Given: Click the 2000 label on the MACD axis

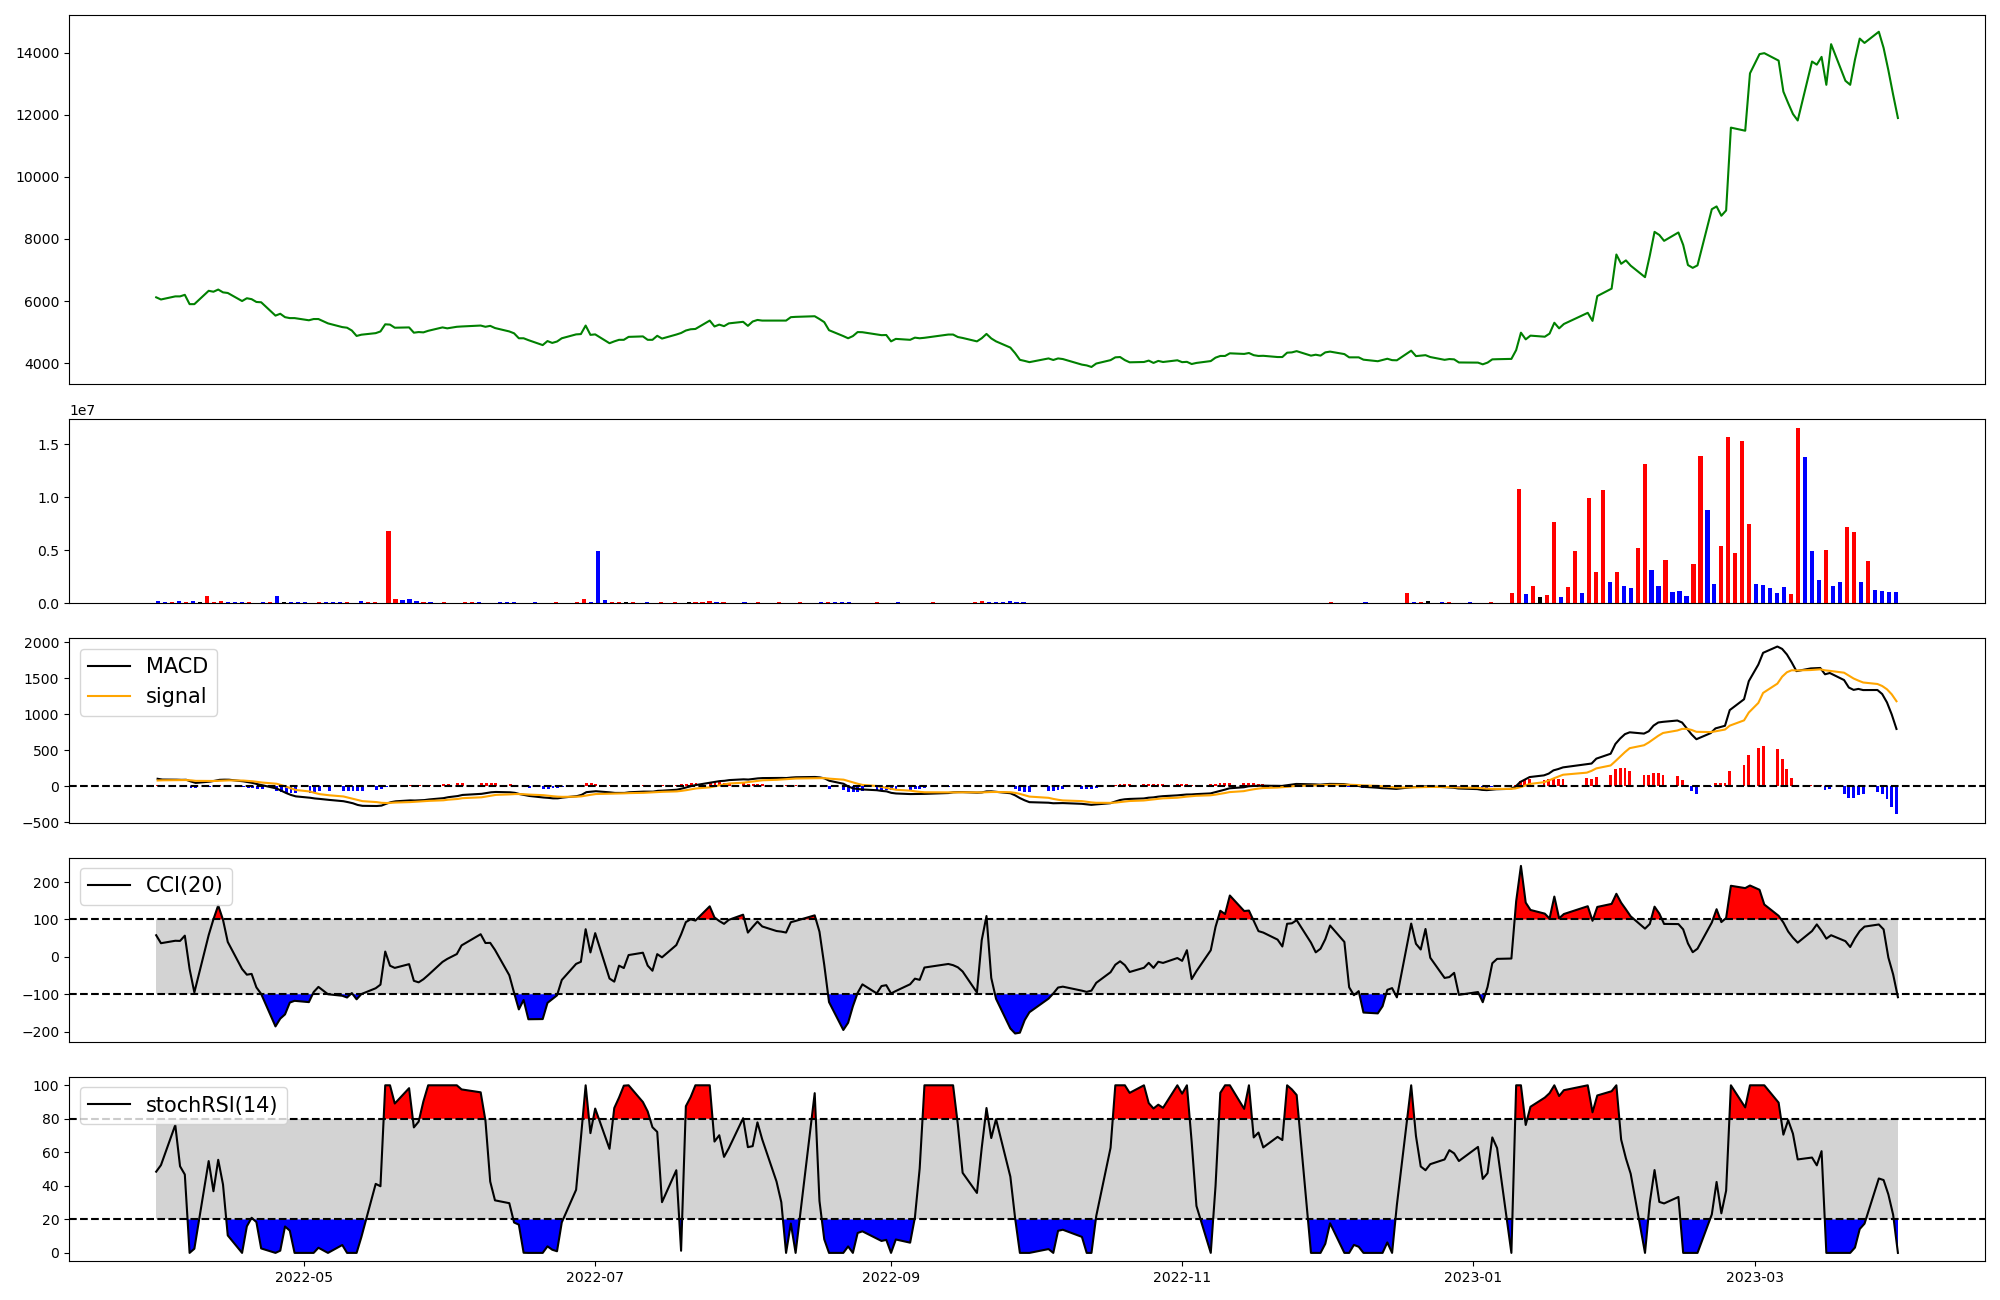Looking at the screenshot, I should point(42,643).
